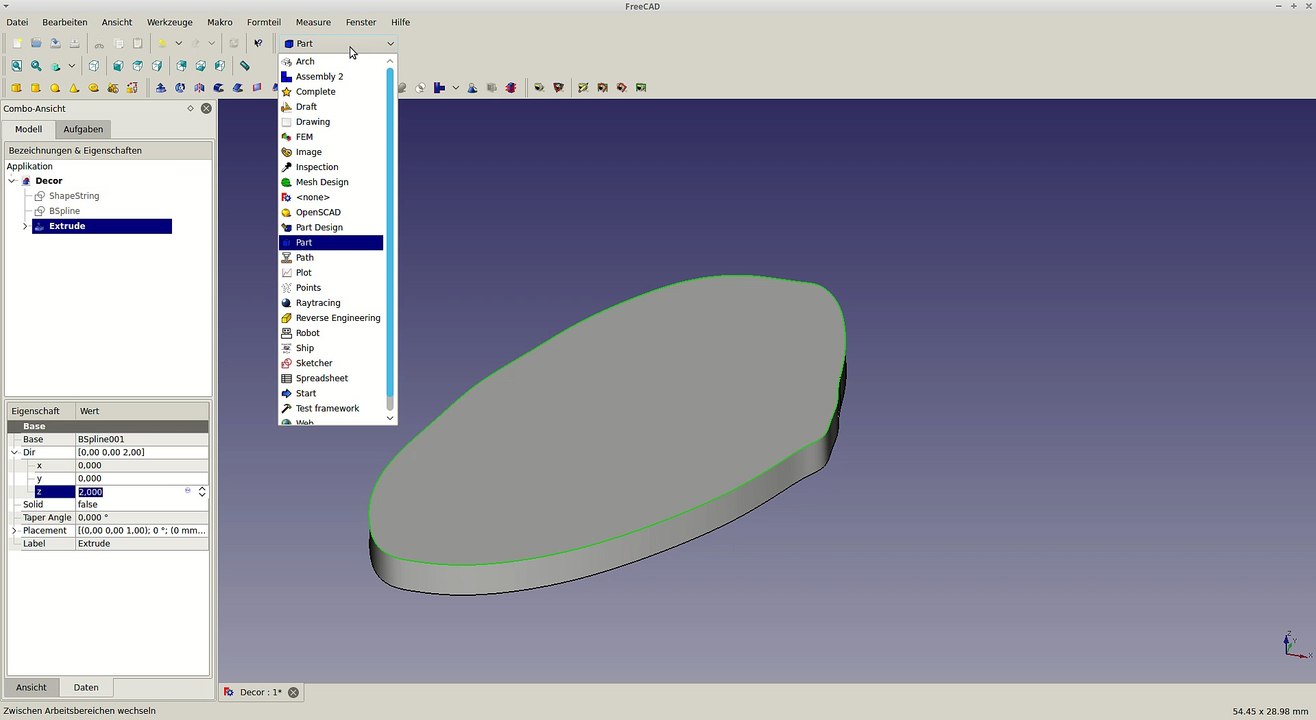Set the front view cube icon
This screenshot has height=720, width=1316.
tap(118, 66)
